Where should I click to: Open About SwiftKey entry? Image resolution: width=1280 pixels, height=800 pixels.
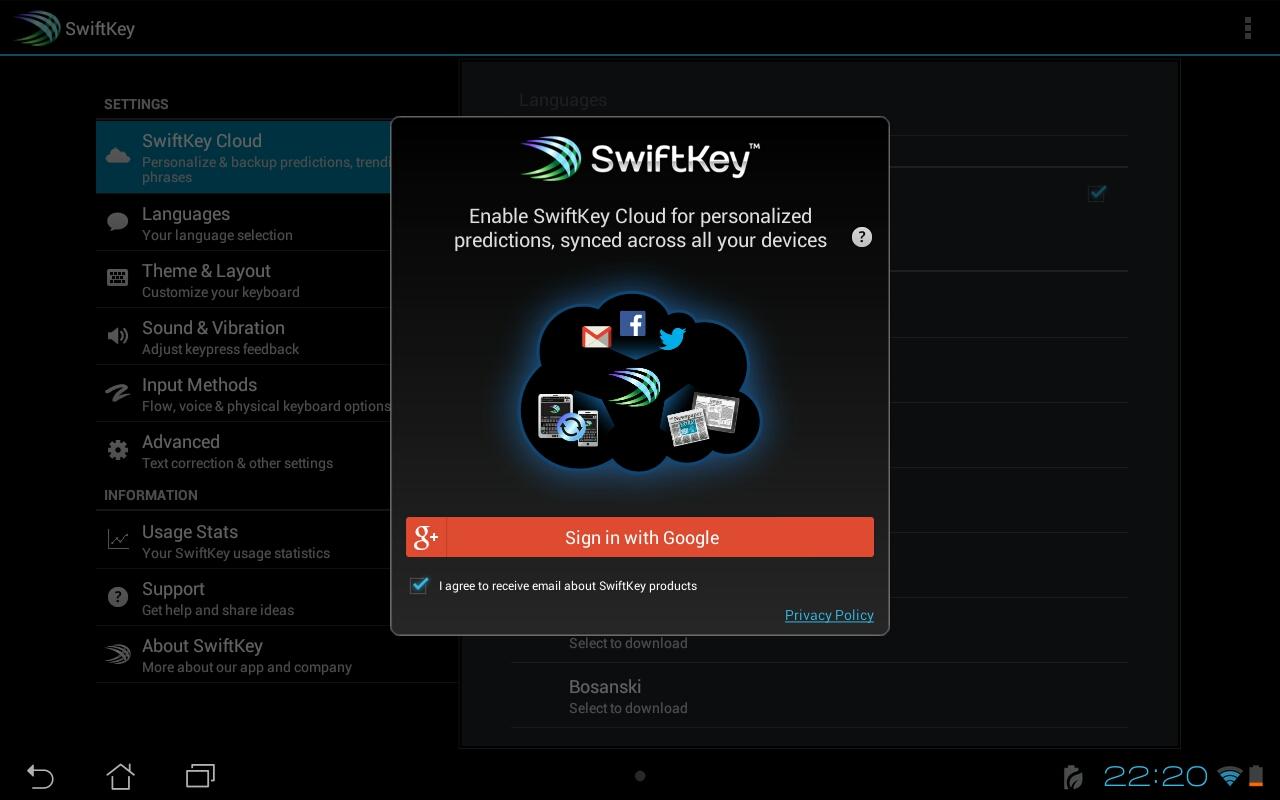(276, 654)
